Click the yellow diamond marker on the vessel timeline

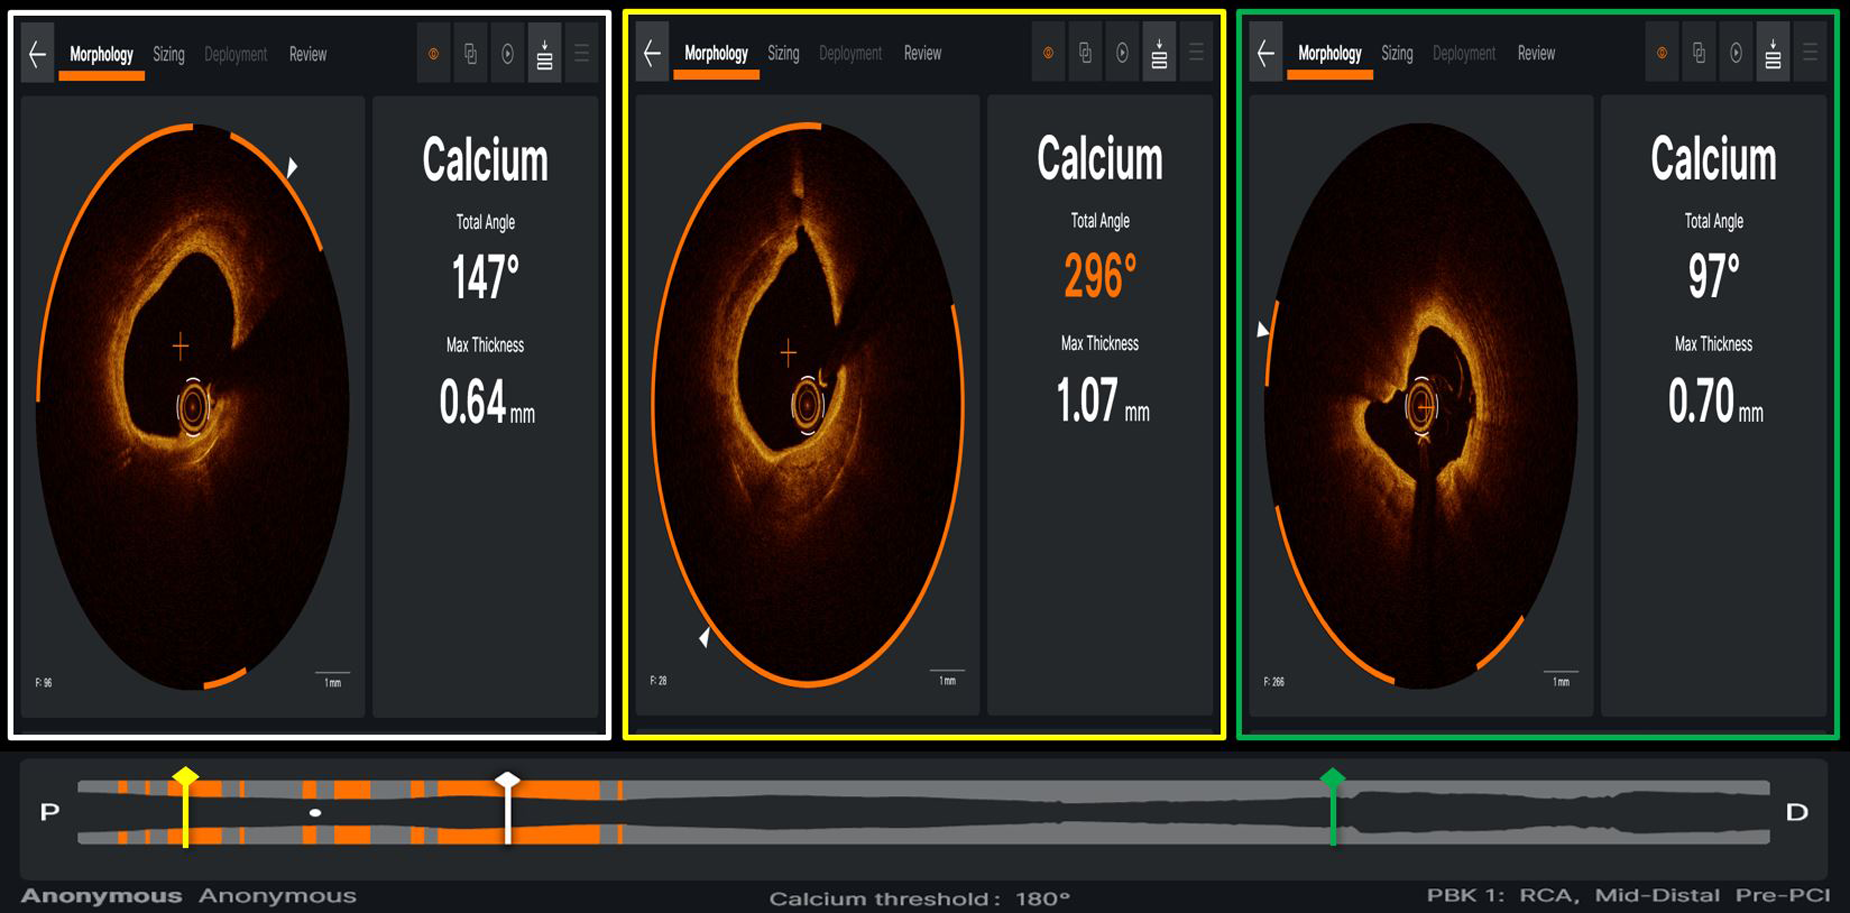click(x=185, y=777)
